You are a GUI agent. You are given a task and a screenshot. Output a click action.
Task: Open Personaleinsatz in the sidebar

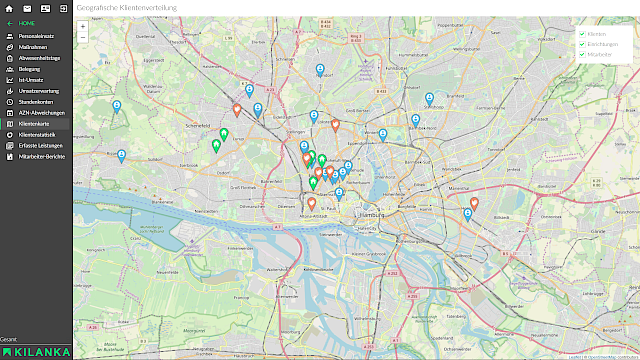(x=36, y=36)
